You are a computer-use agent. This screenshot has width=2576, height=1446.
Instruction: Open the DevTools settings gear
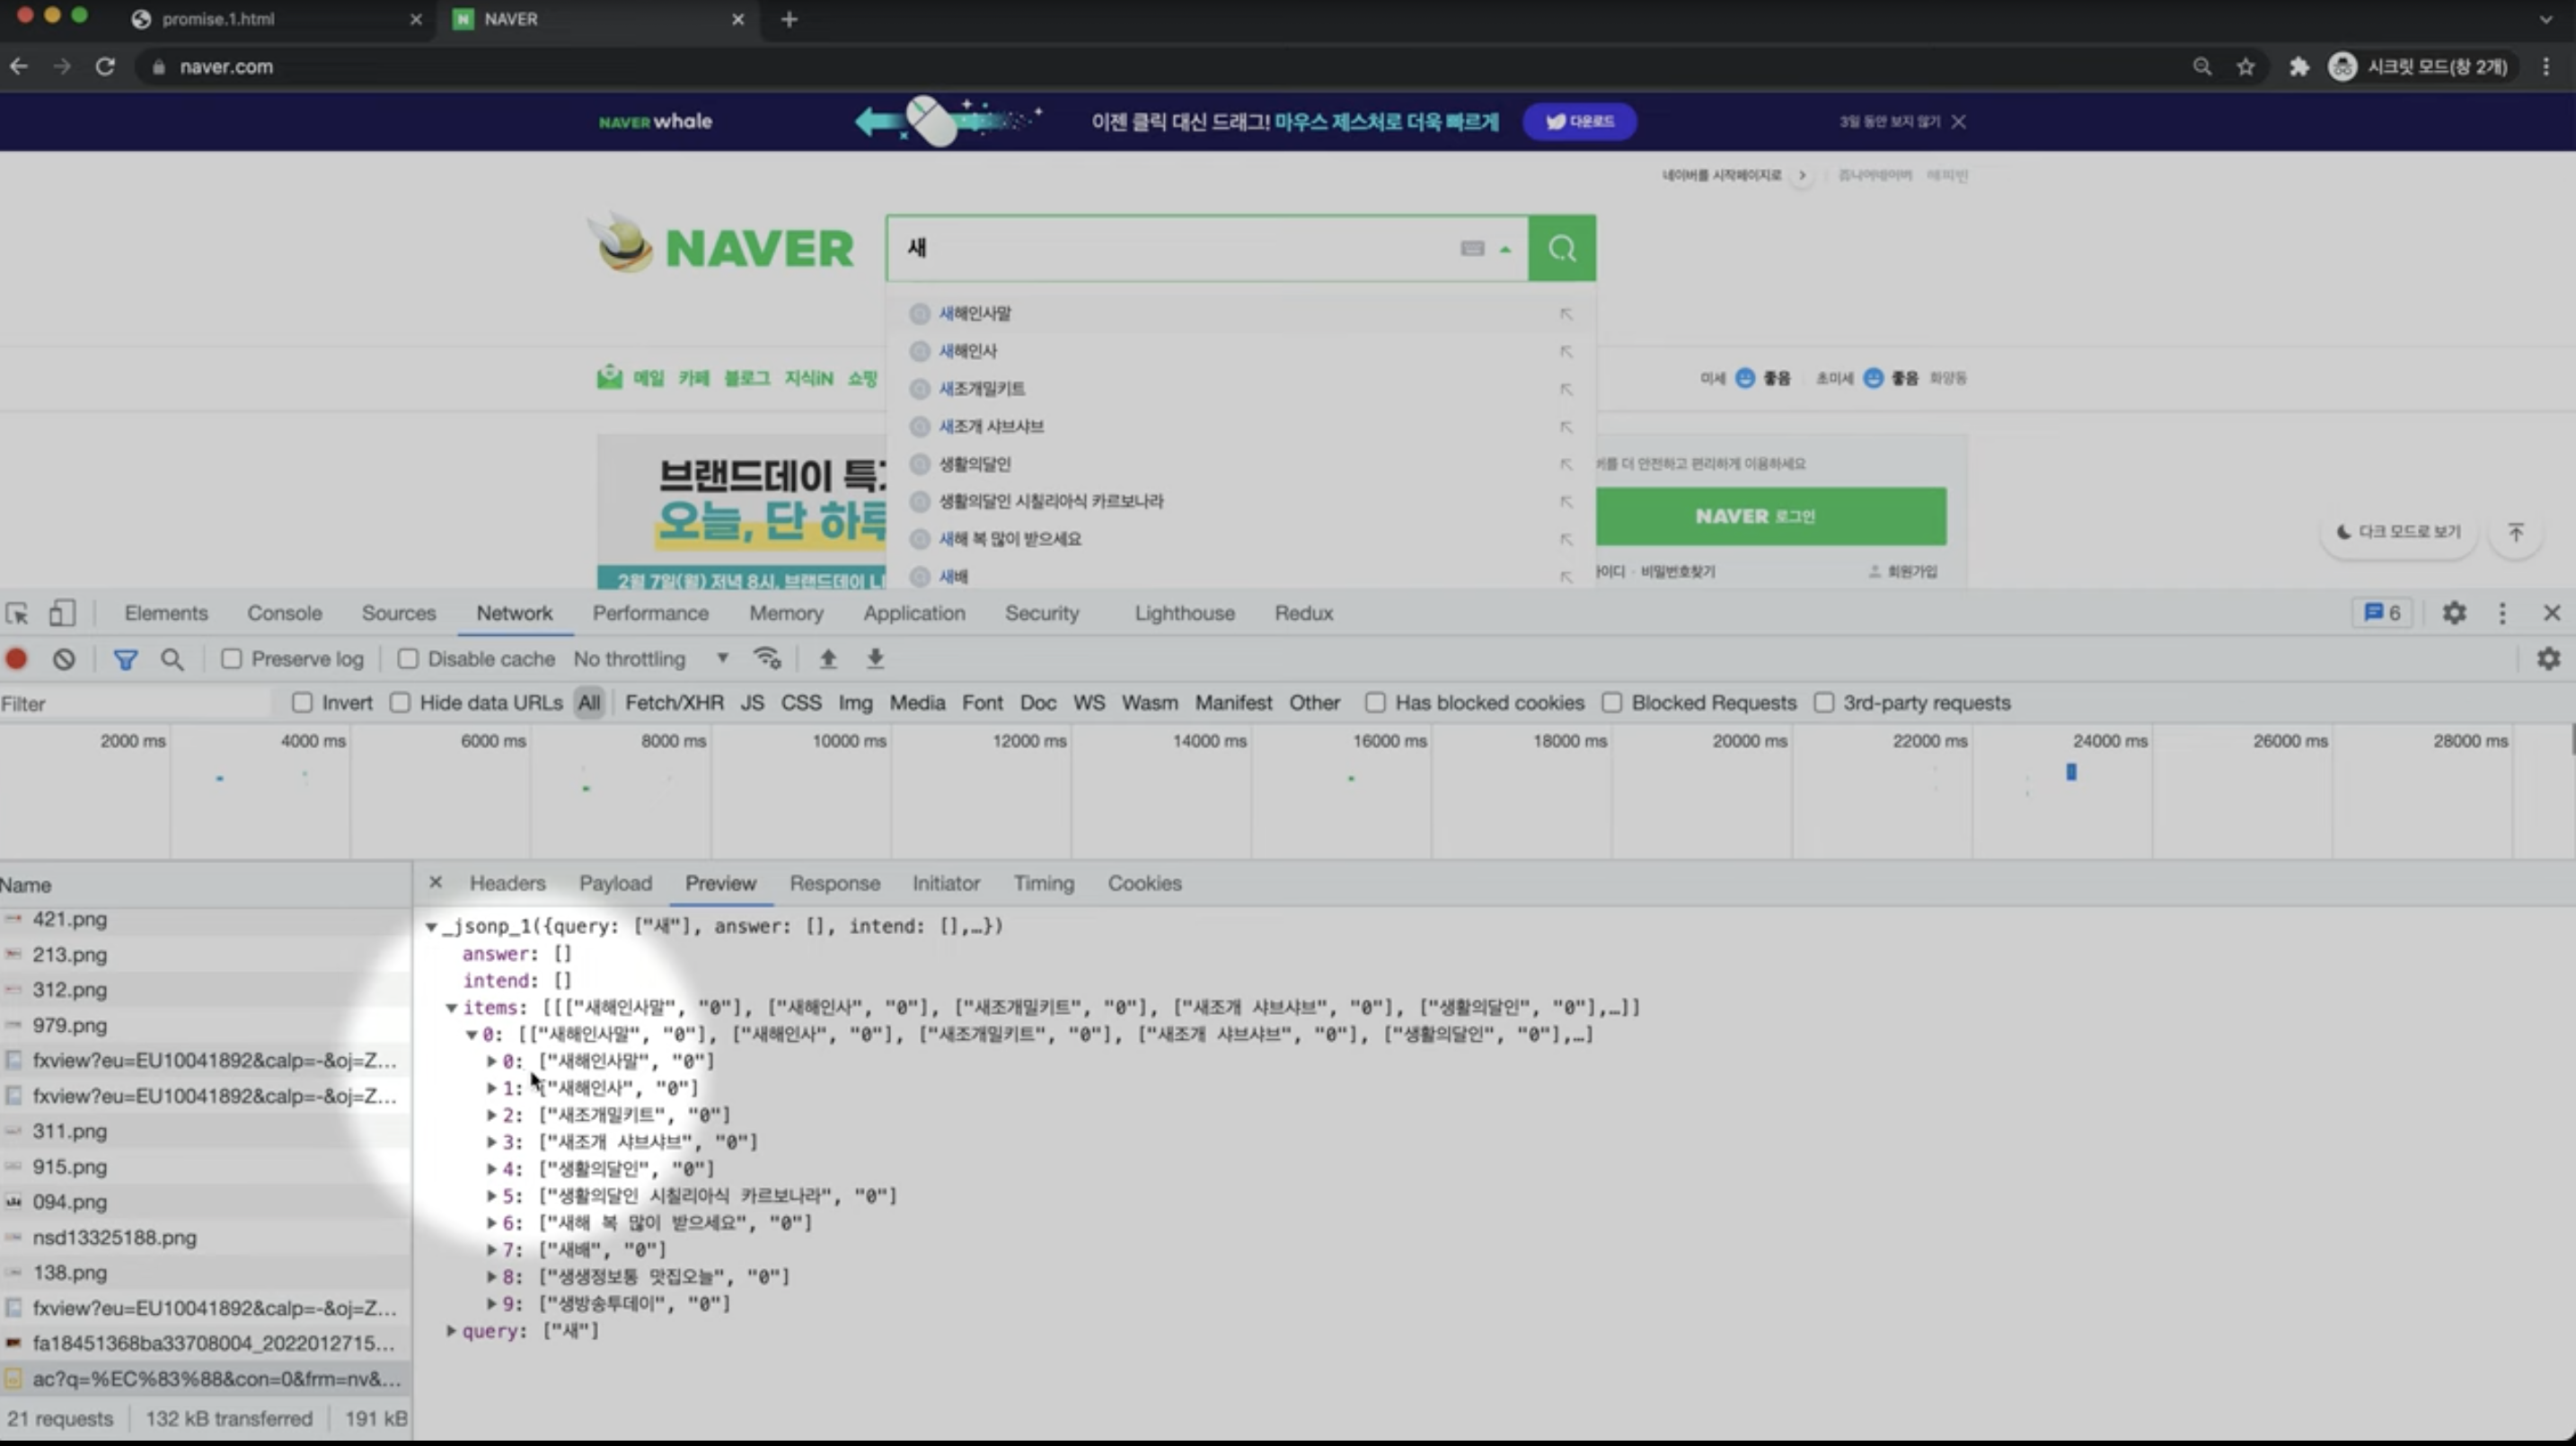2453,613
